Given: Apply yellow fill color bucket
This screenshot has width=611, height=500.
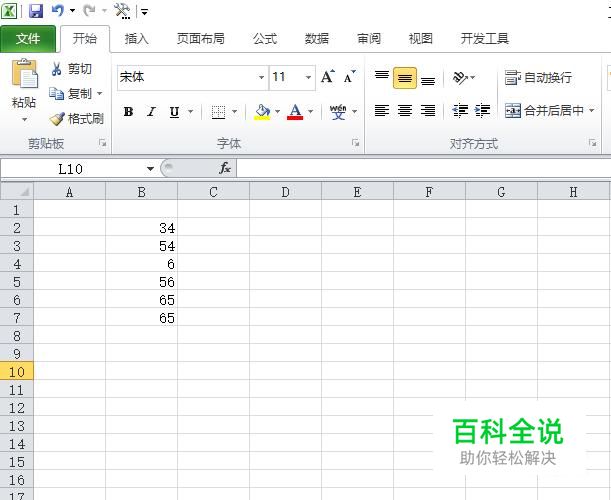Looking at the screenshot, I should 262,112.
